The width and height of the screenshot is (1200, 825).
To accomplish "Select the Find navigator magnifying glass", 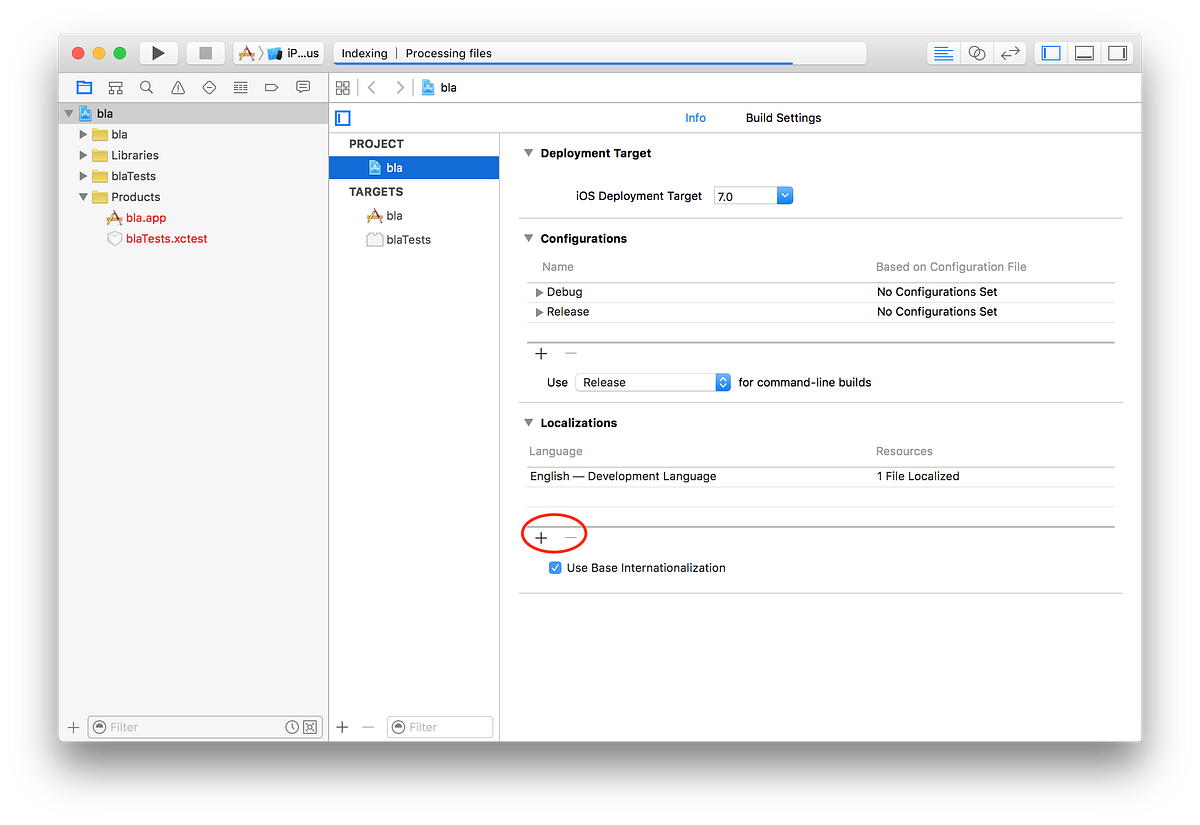I will (x=146, y=87).
